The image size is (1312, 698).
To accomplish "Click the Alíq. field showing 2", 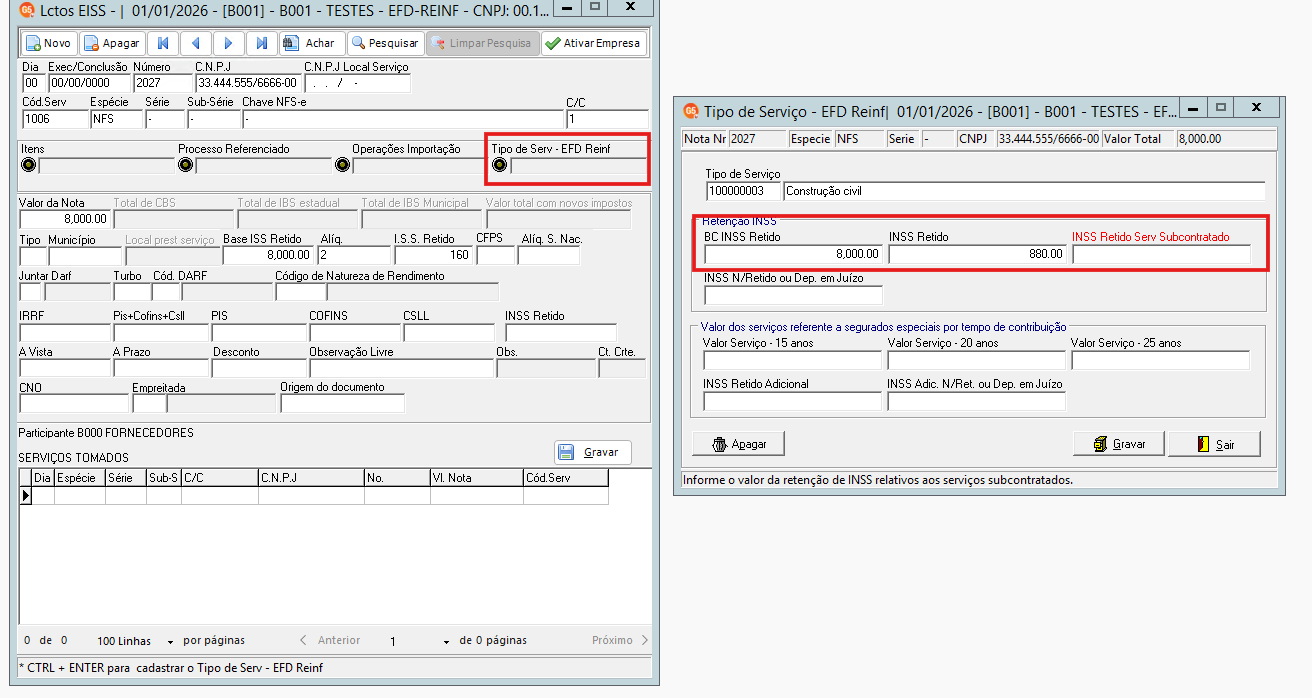I will click(x=354, y=255).
